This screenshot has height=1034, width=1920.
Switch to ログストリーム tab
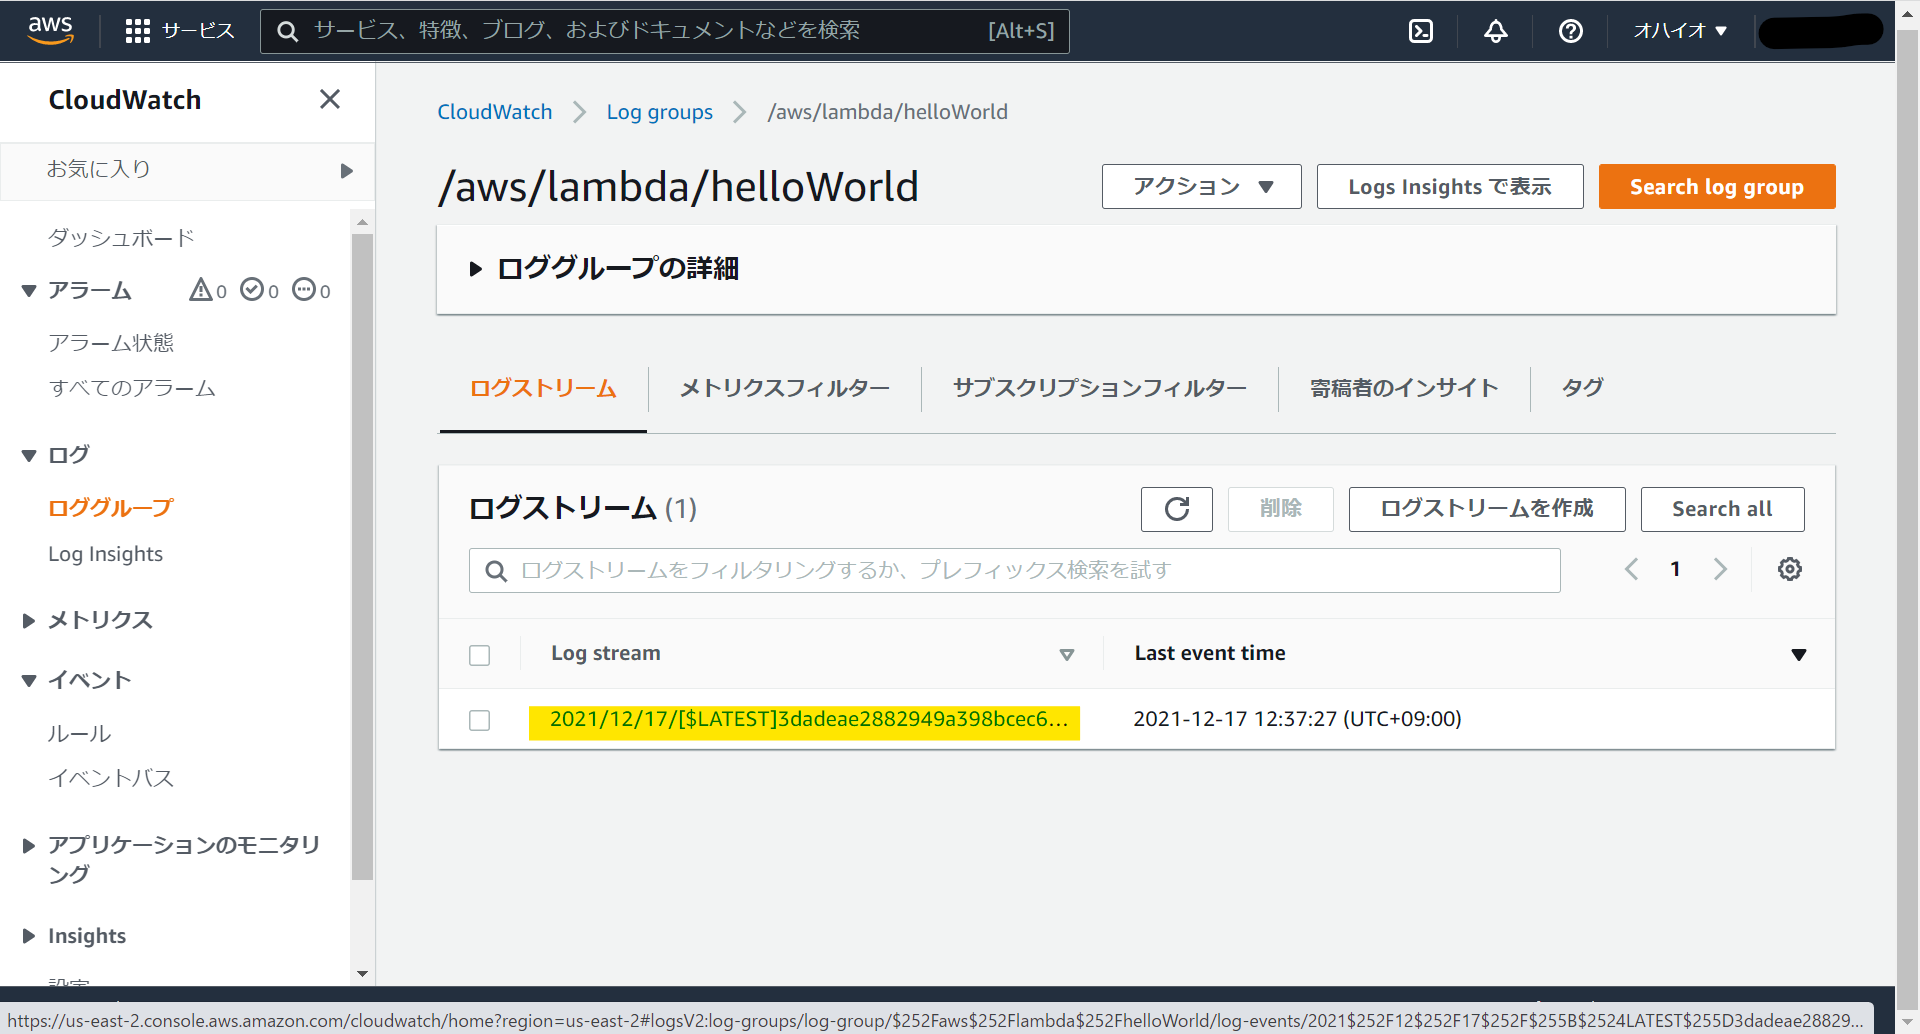[x=543, y=388]
